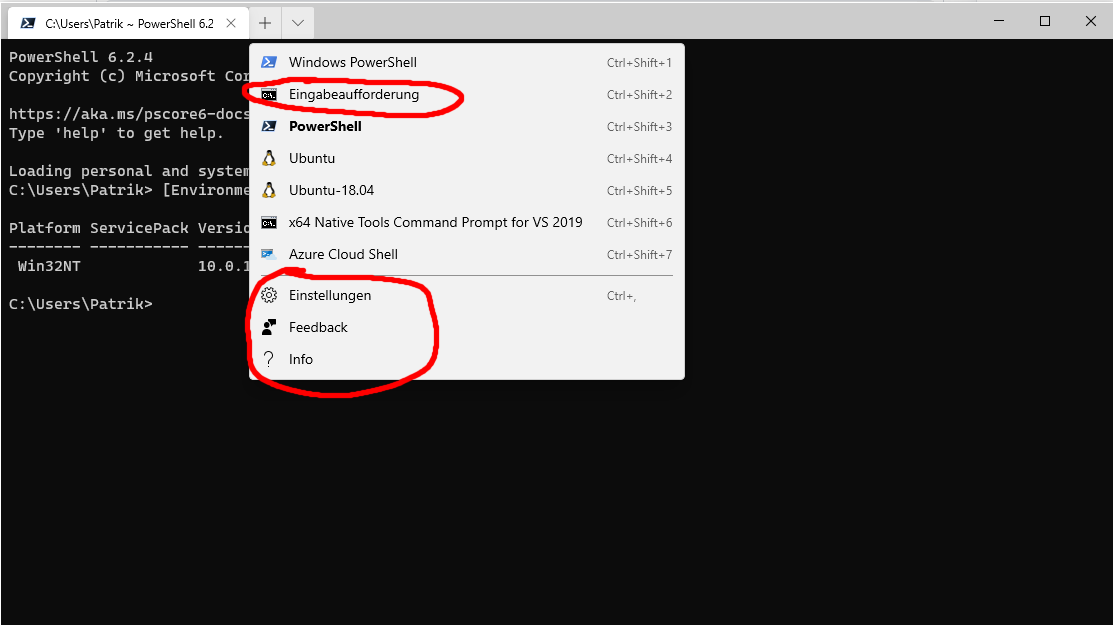Open a new tab with plus button
This screenshot has height=626, width=1113.
point(265,23)
